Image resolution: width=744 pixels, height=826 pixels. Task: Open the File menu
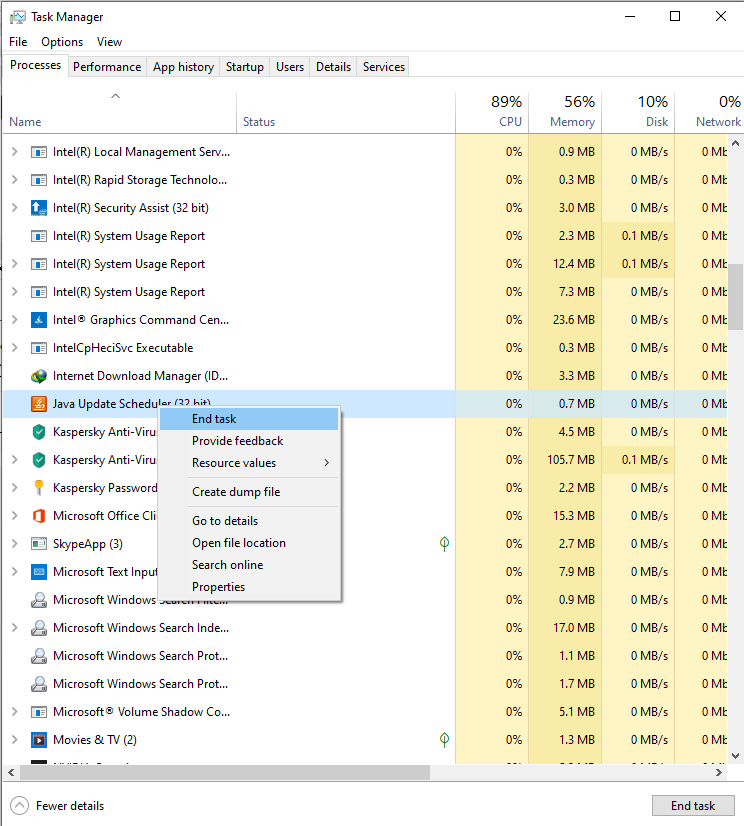18,42
